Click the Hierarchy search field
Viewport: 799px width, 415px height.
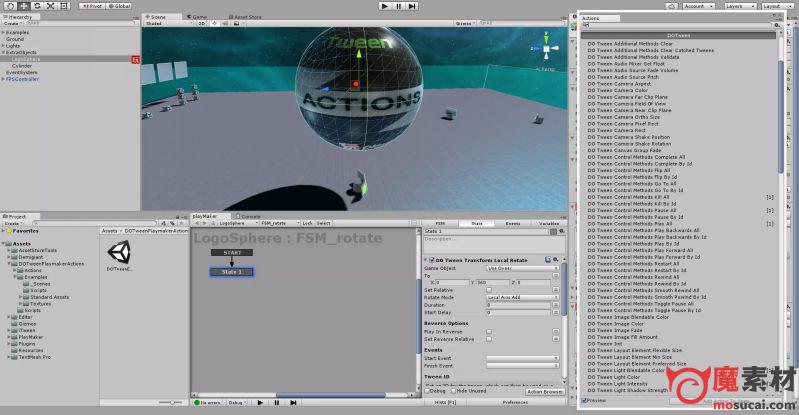pyautogui.click(x=81, y=23)
